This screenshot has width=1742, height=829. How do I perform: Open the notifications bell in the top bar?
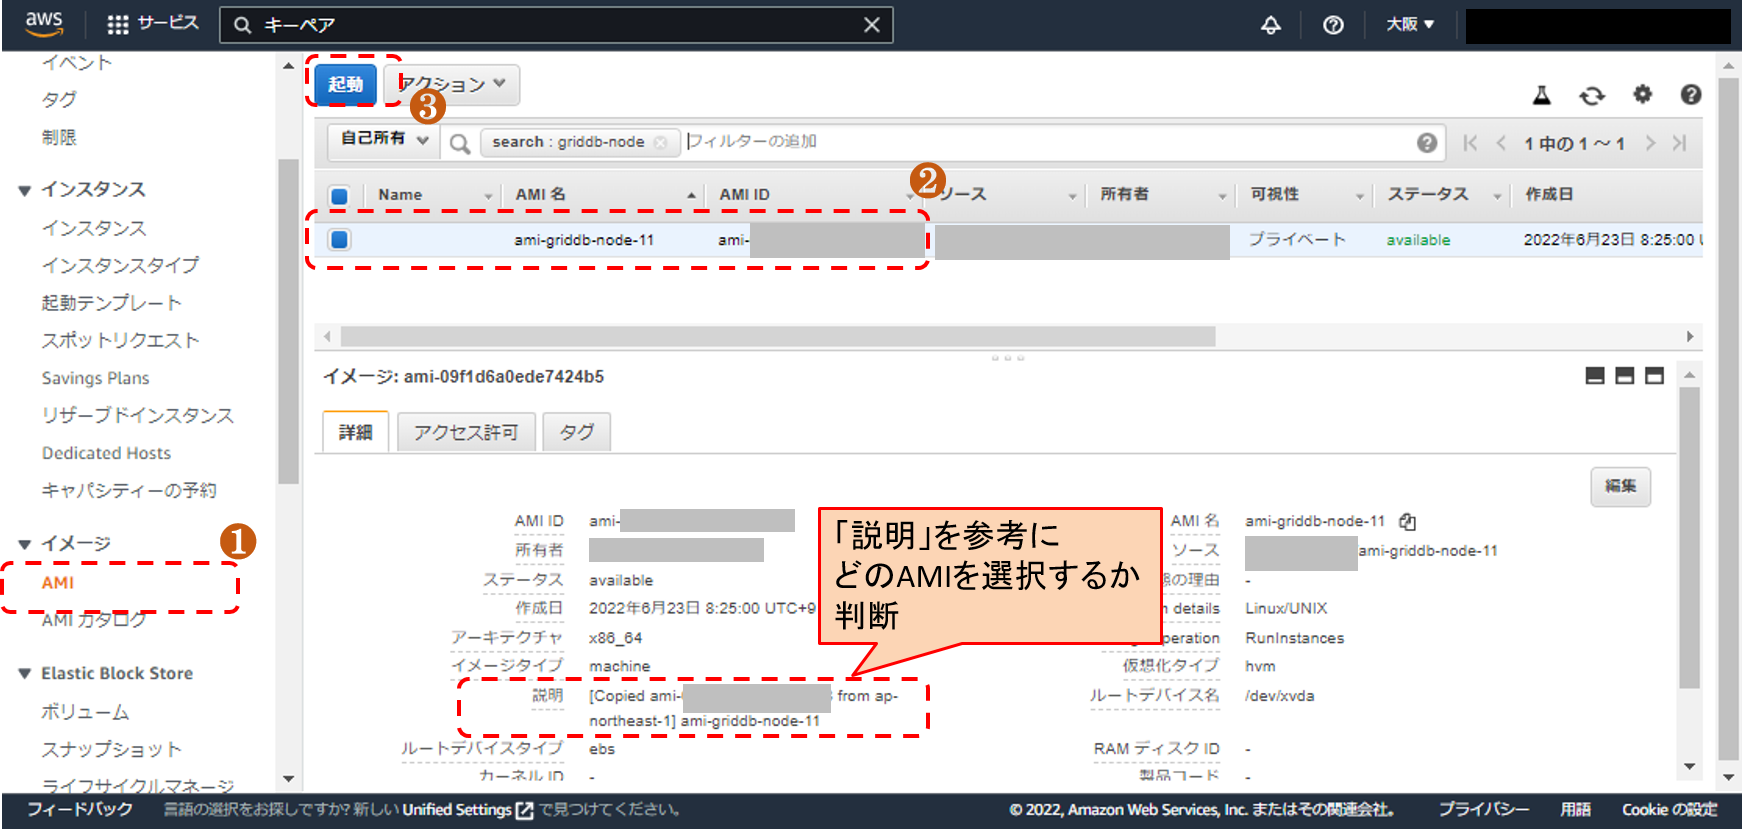click(x=1270, y=25)
